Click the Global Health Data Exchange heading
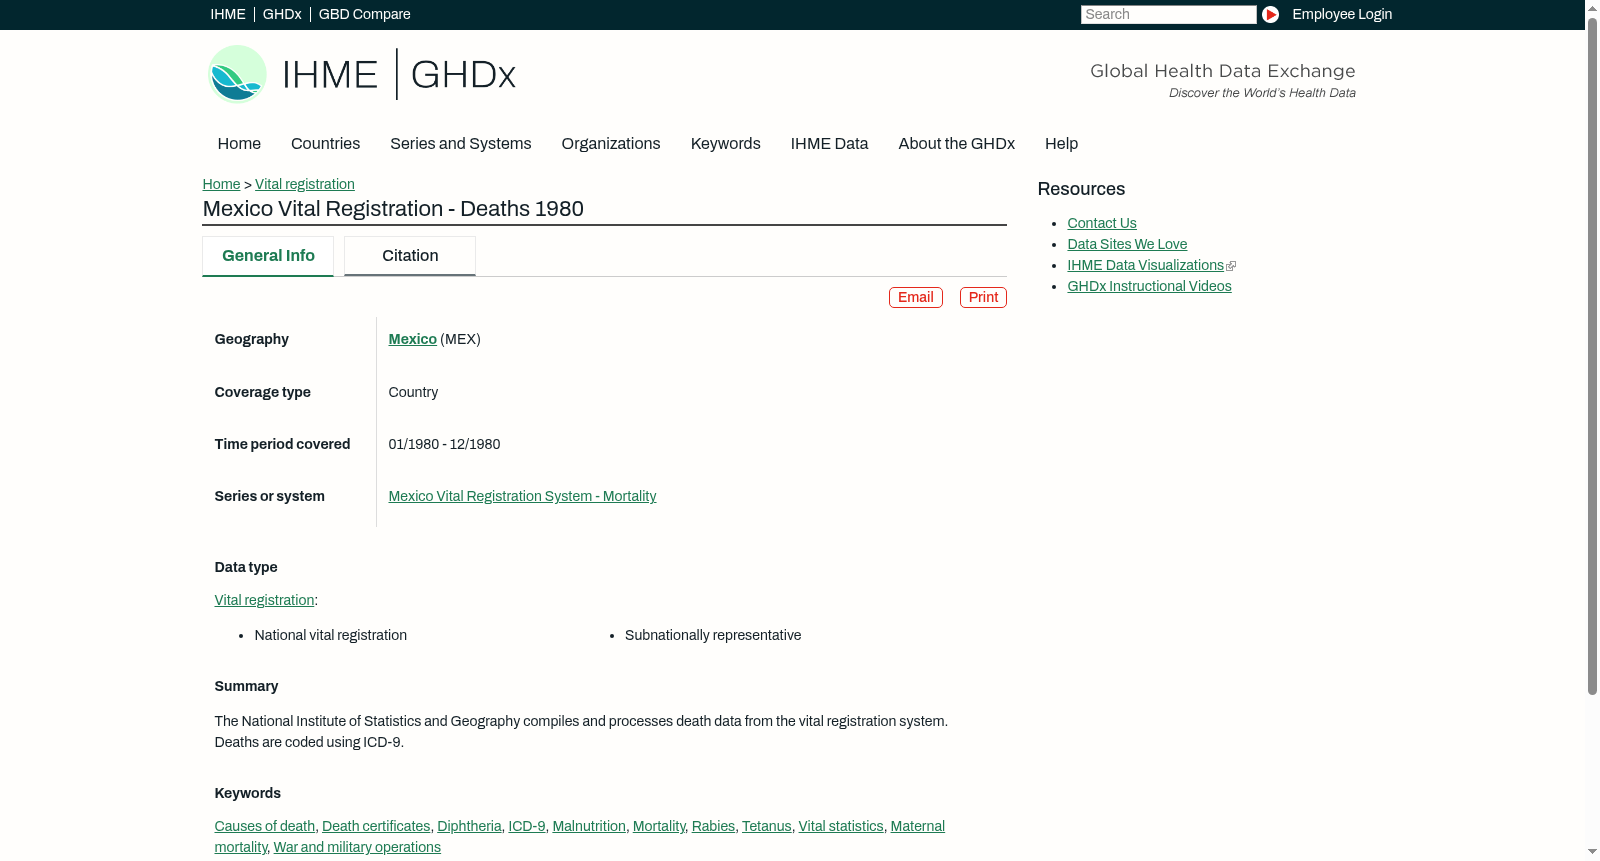 [1223, 71]
